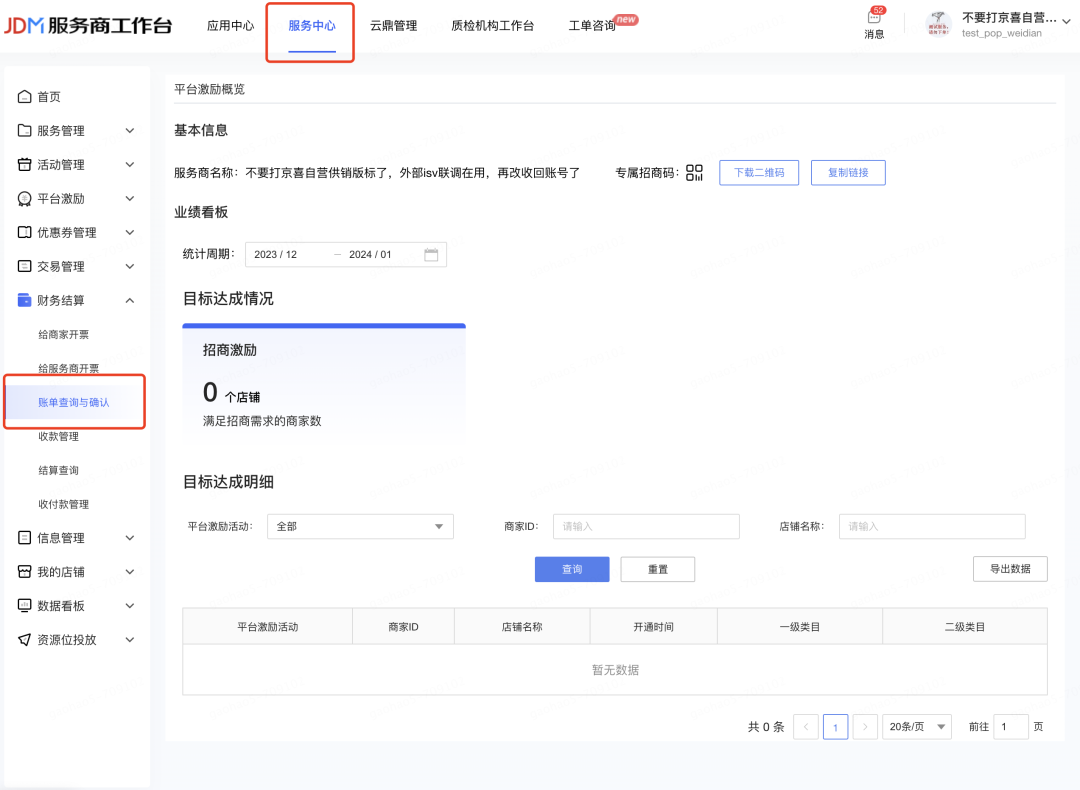Open the calendar icon in 统计周期 field
Viewport: 1080px width, 790px height.
[x=431, y=255]
